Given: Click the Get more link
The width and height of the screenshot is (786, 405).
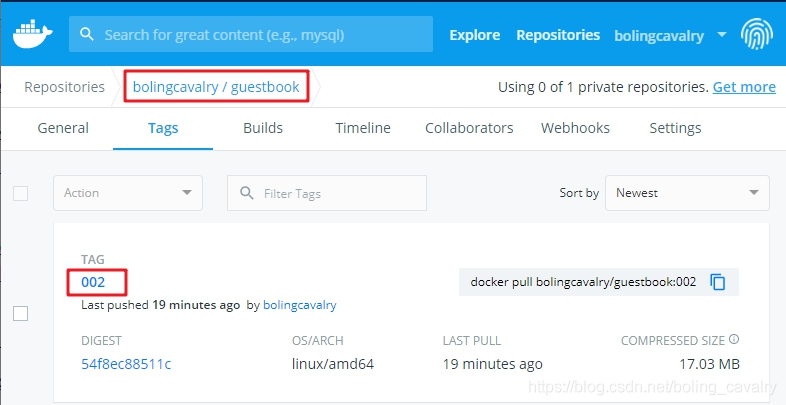Looking at the screenshot, I should coord(744,87).
